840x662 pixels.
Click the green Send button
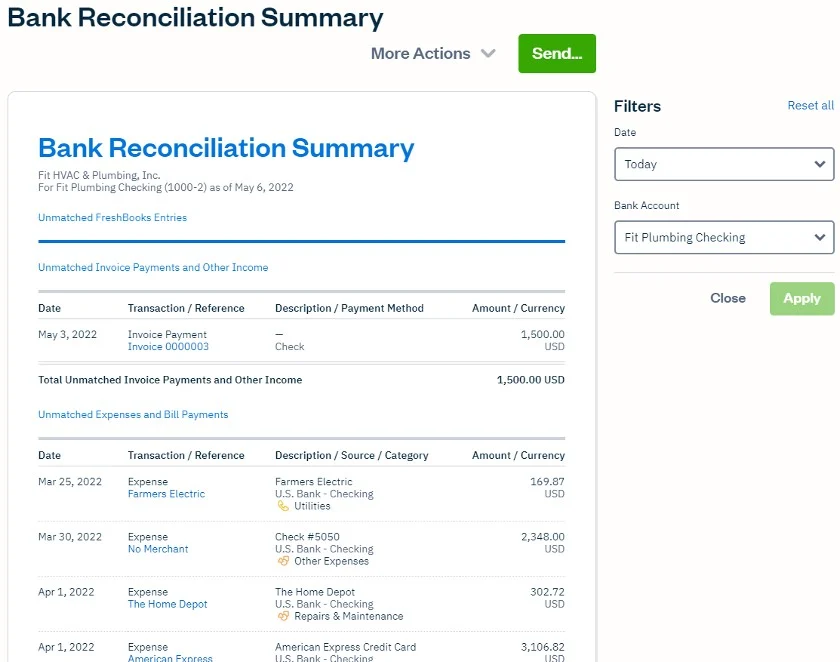pos(557,54)
